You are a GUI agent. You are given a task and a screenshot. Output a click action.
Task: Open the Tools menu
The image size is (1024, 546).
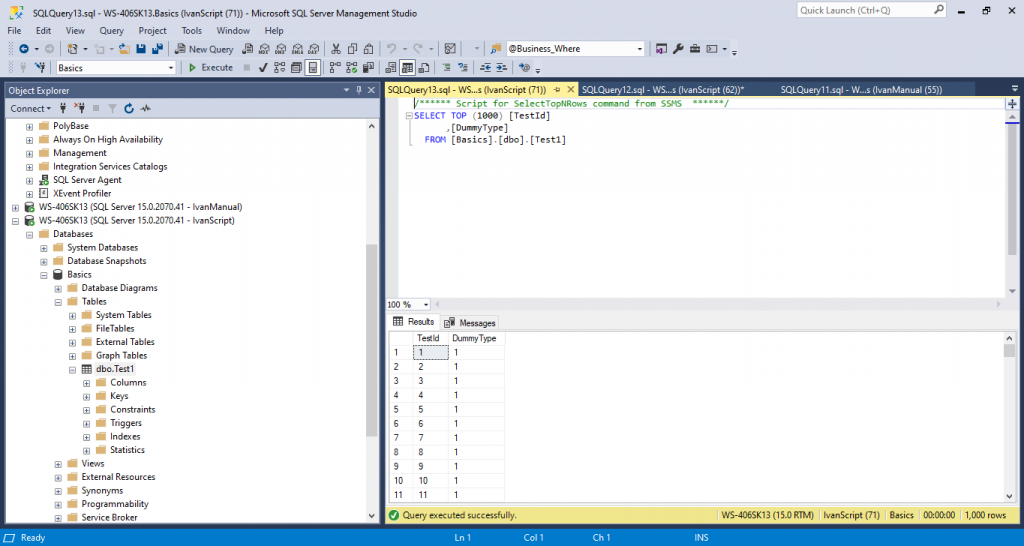coord(191,31)
